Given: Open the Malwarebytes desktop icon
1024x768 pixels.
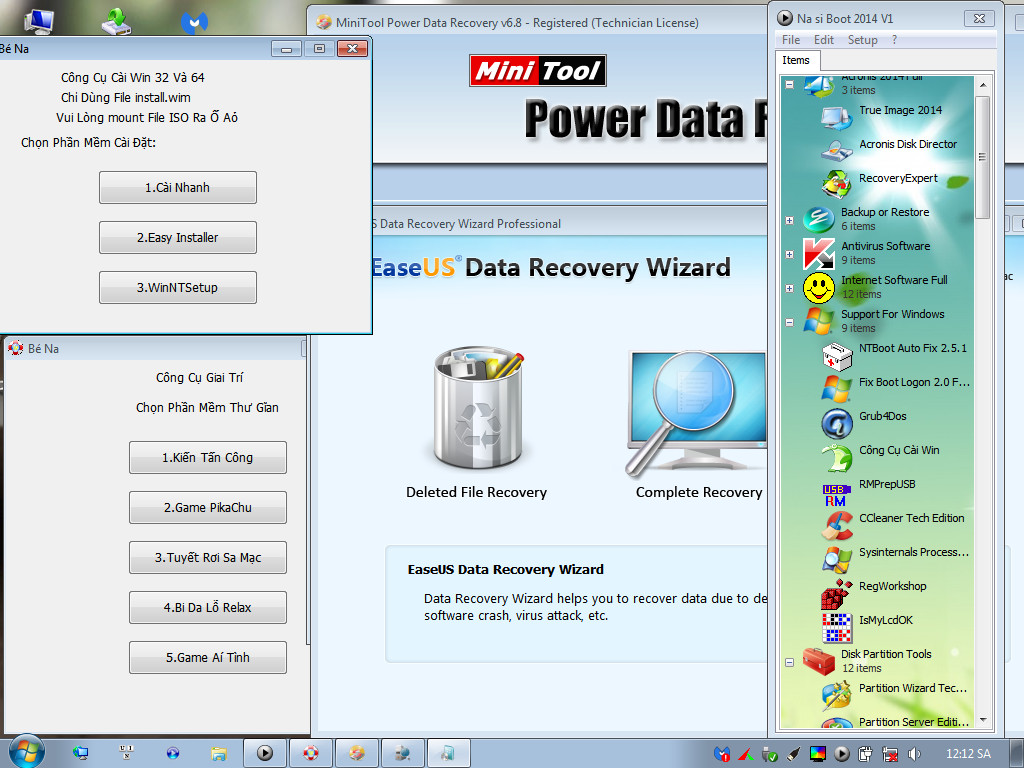Looking at the screenshot, I should [x=195, y=22].
